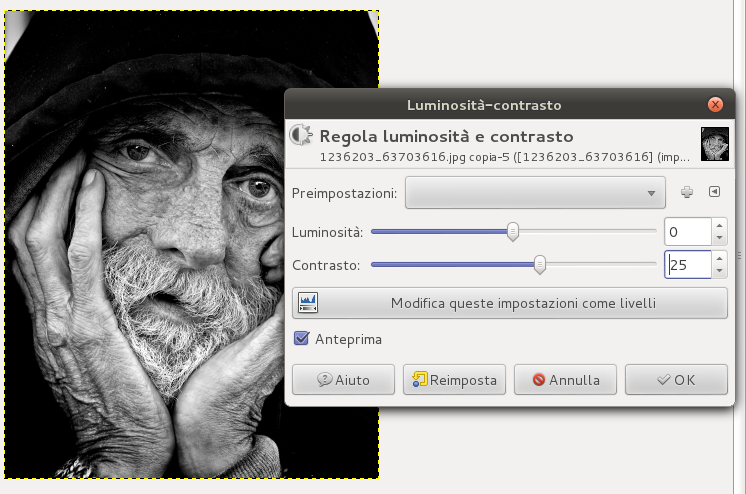Click the Aiuto help button
This screenshot has height=494, width=746.
(343, 380)
